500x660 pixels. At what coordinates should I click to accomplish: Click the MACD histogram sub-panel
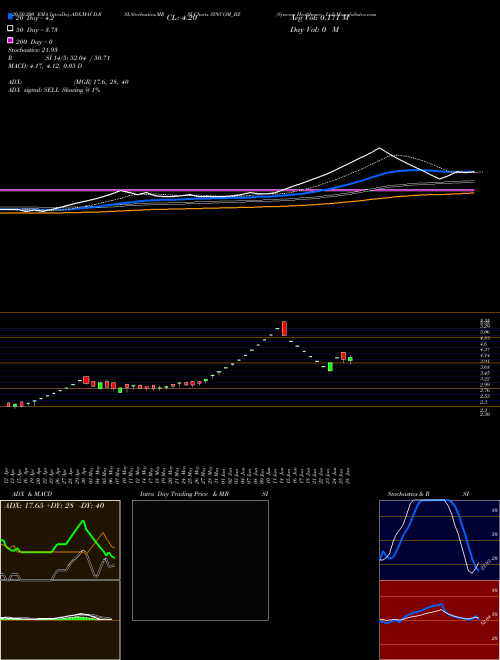[60, 620]
